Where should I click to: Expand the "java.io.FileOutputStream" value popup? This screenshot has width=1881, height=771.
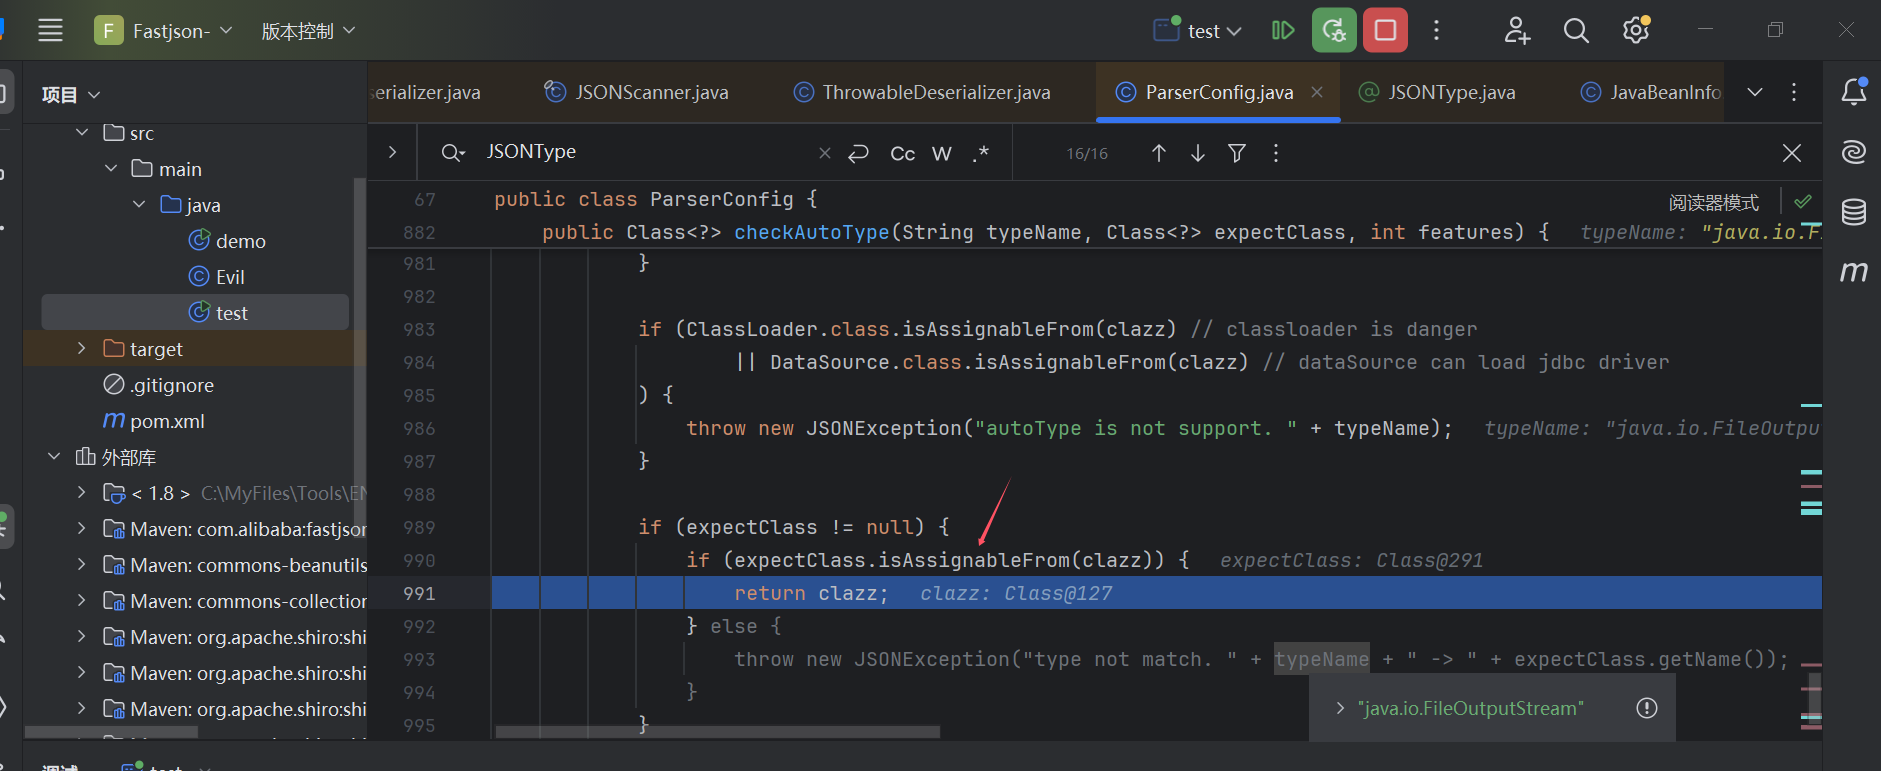(1340, 708)
